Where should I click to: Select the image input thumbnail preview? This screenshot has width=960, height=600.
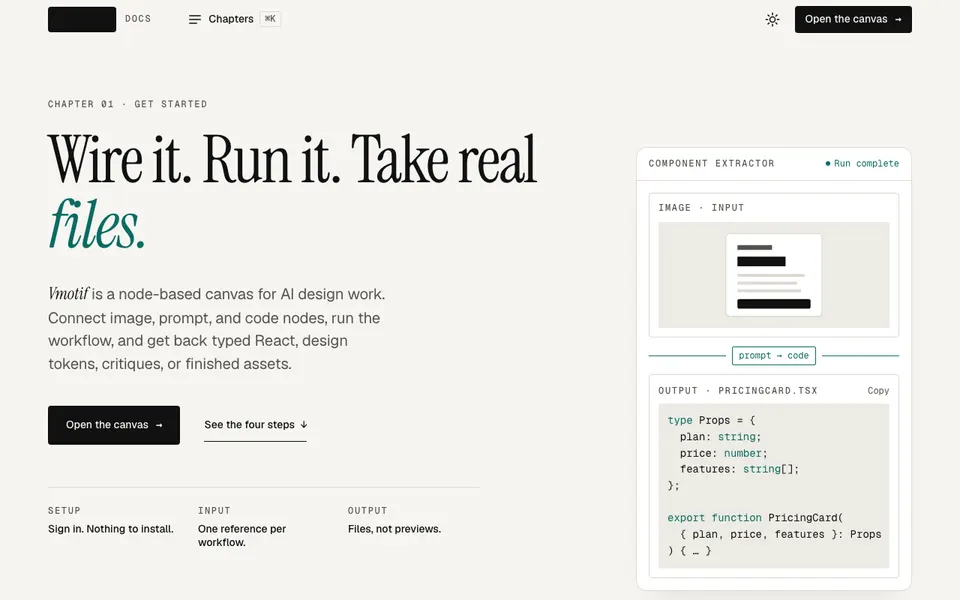(x=774, y=275)
